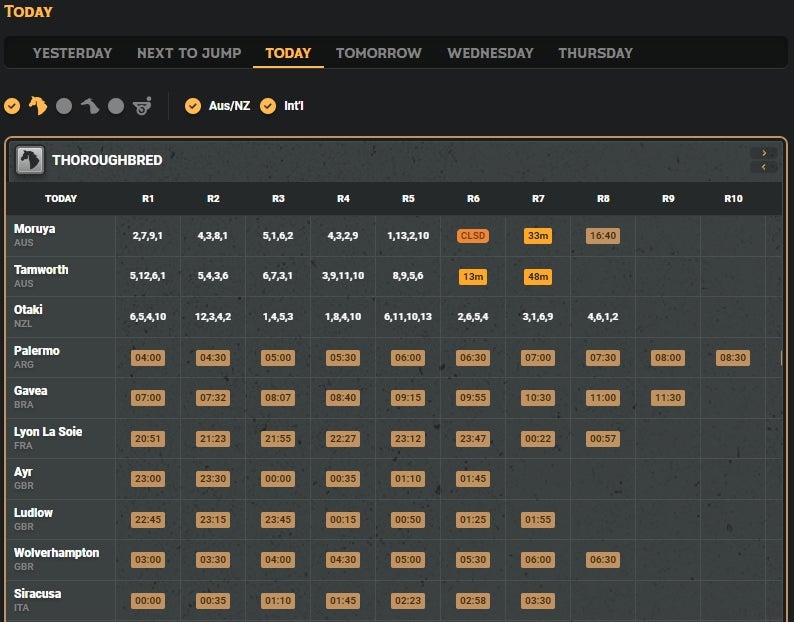Open Siracusa R7 03:30 race
Viewport: 794px width, 622px height.
pos(538,601)
